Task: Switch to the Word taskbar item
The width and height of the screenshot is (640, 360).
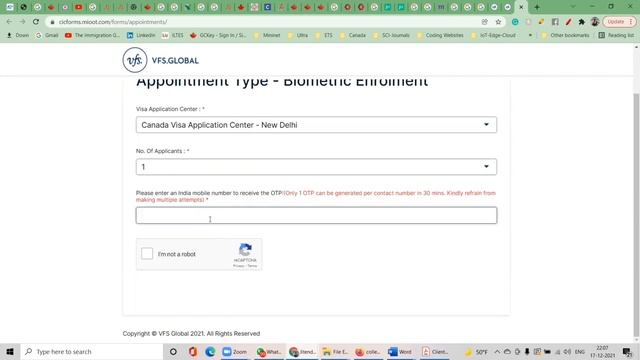Action: tap(400, 351)
